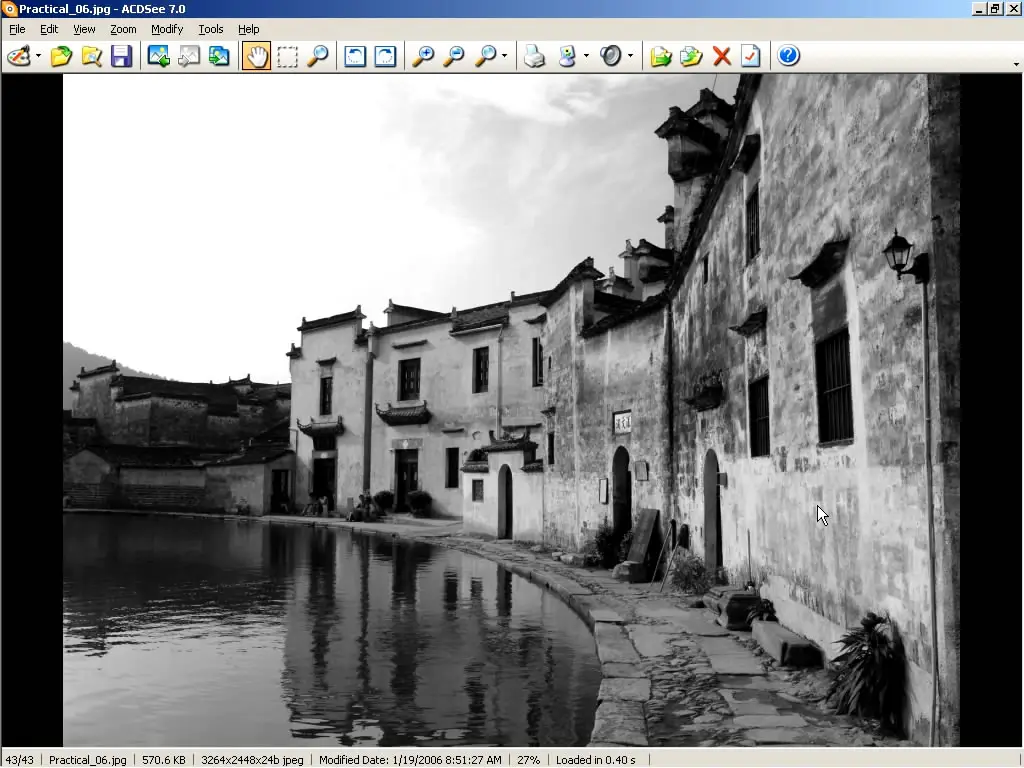Click the set wallpaper icon
1024x768 pixels.
coord(567,56)
